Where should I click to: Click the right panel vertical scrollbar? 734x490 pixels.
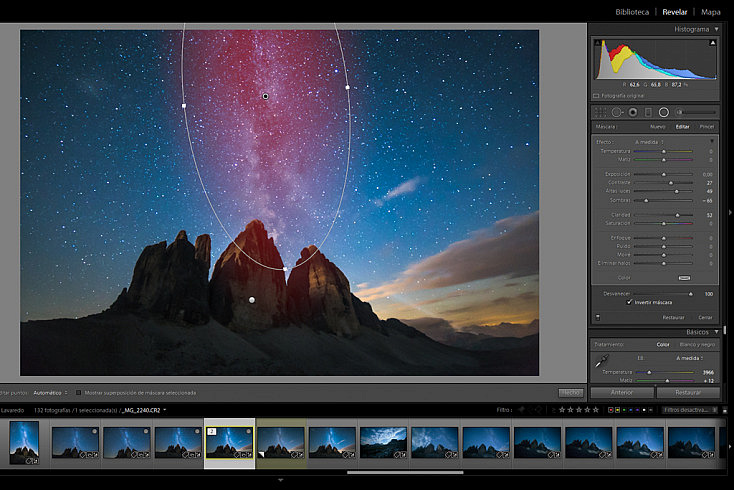(725, 330)
